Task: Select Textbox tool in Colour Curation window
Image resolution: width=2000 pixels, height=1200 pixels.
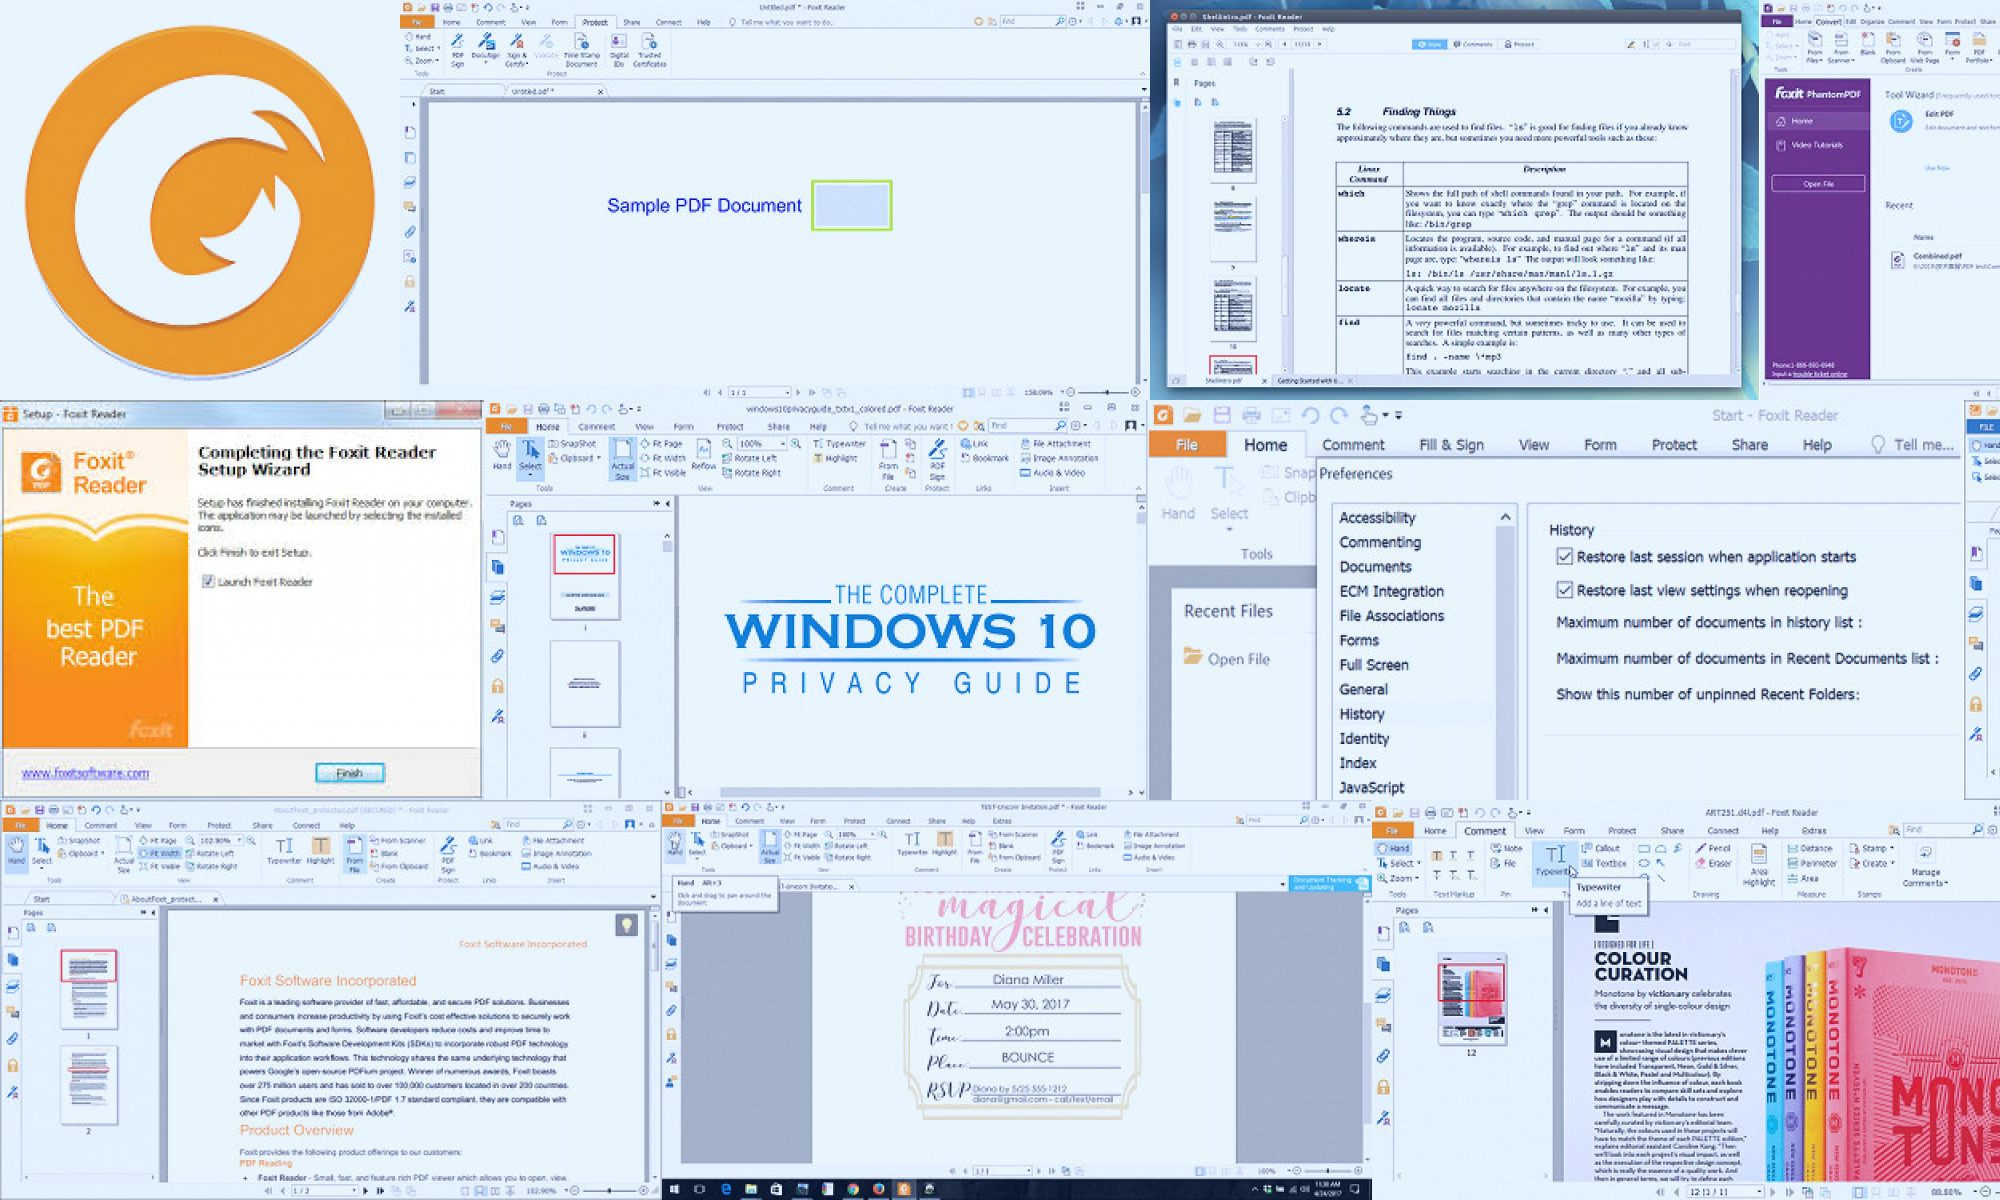Action: (1604, 863)
